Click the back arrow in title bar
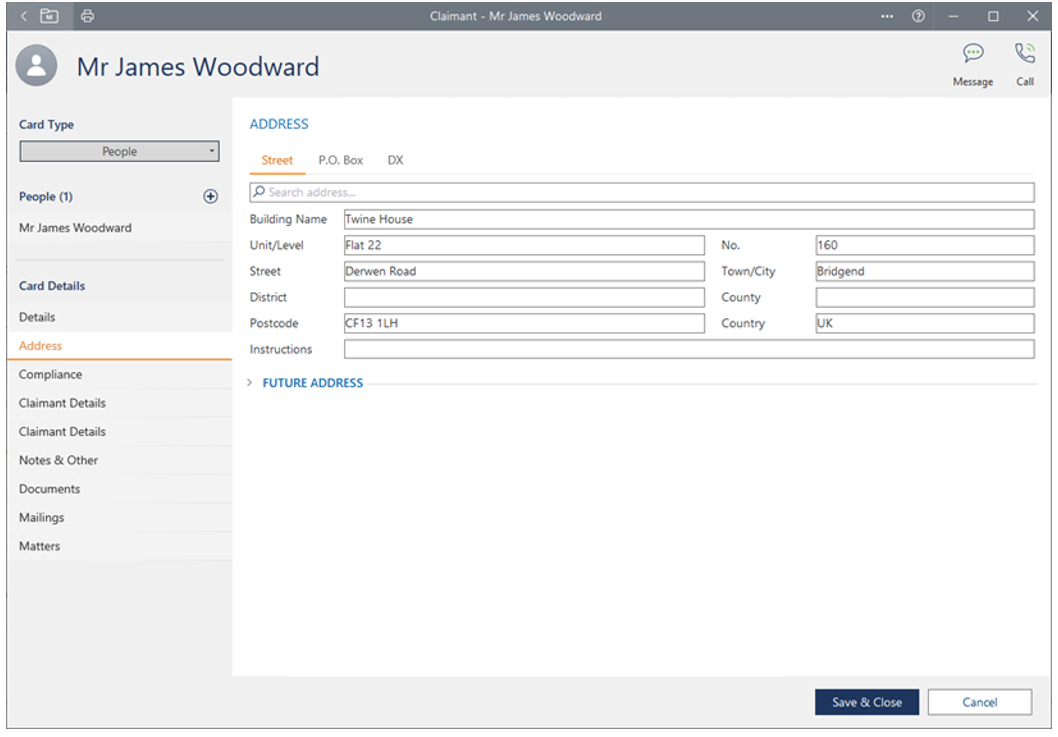 [24, 16]
